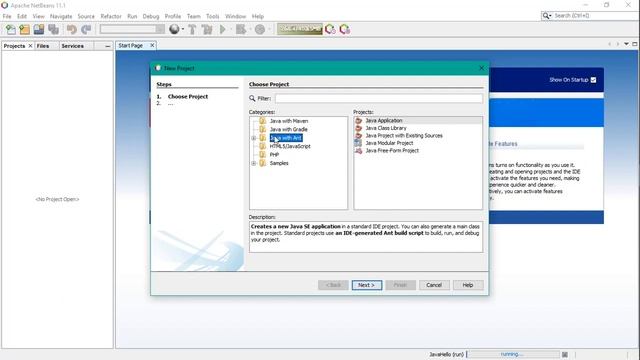Select Java Project with Existing Sources
This screenshot has height=360, width=640.
[404, 136]
